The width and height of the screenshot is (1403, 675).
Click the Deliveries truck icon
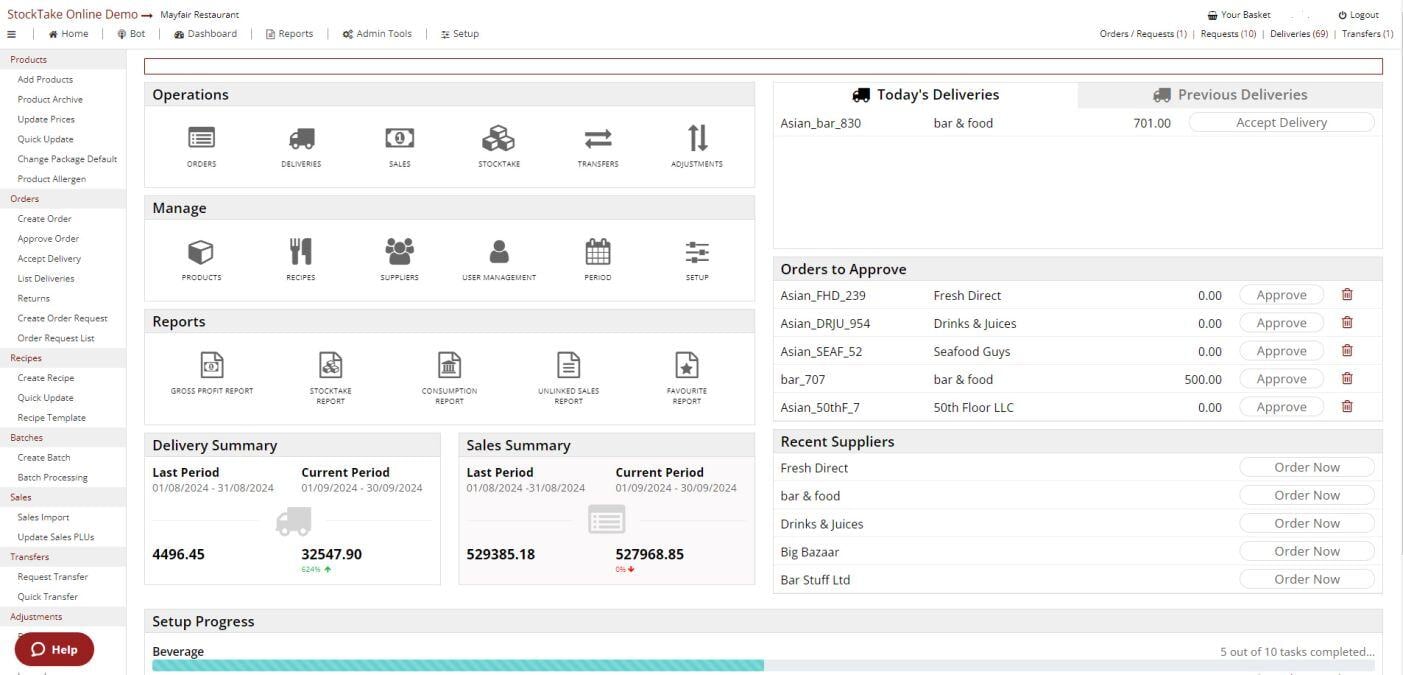(301, 139)
